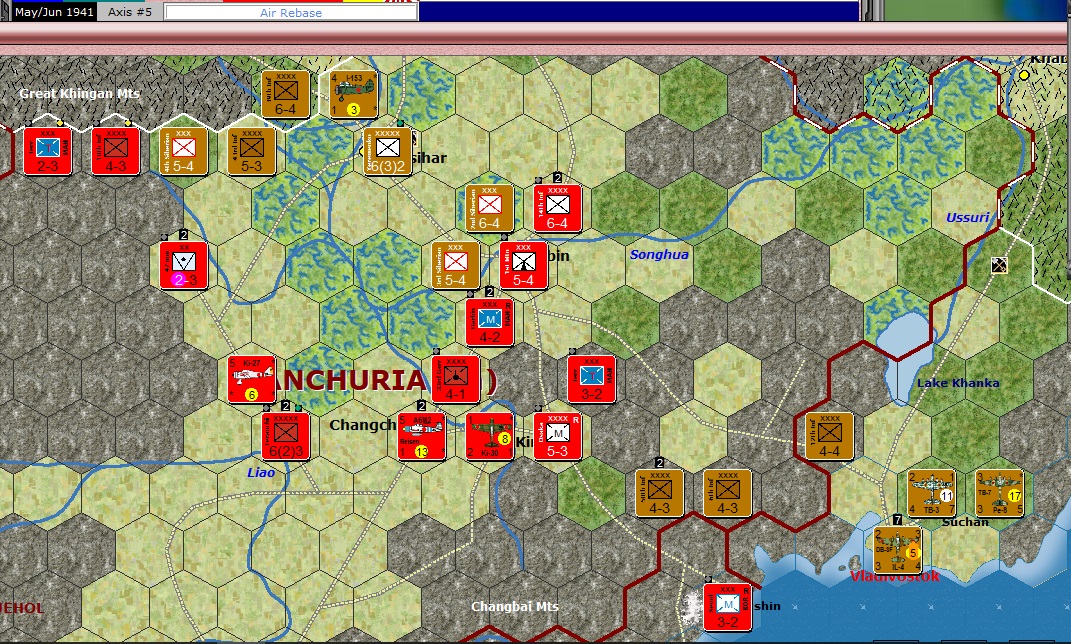Click the Ussuri river label
1071x644 pixels.
coord(967,218)
